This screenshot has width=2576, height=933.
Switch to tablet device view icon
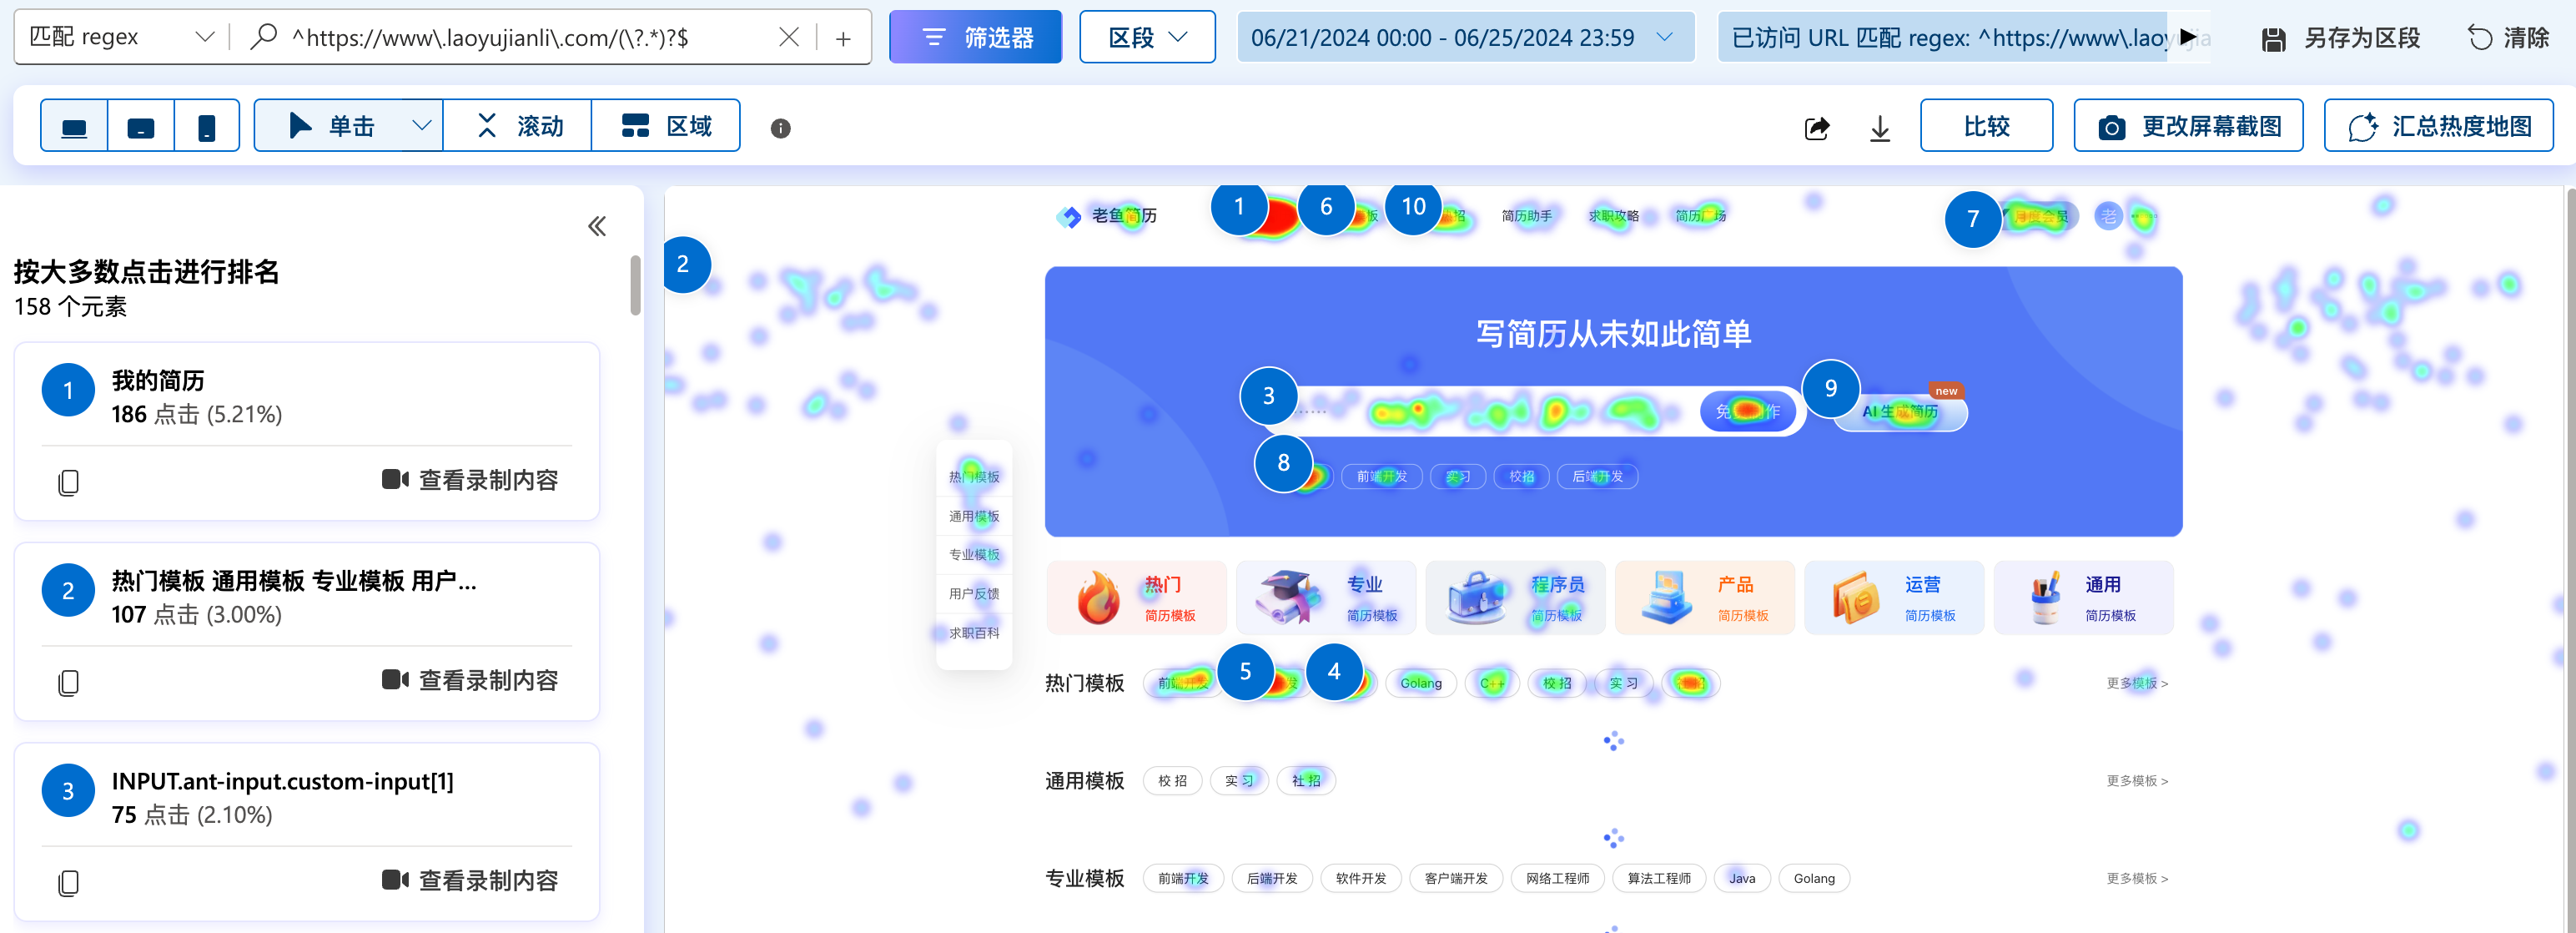point(141,127)
